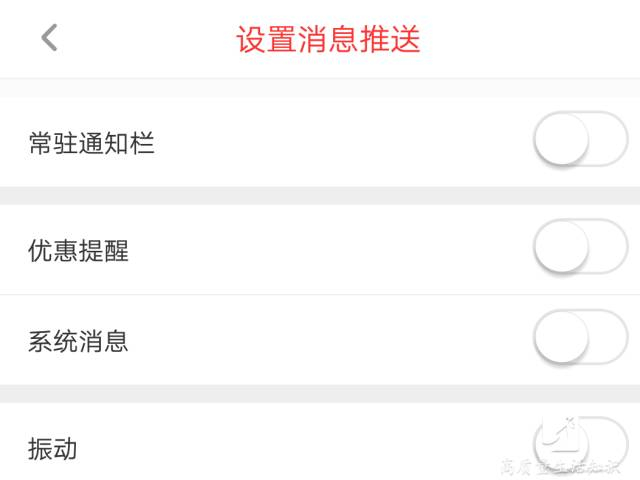Enable the 优惠提醒 switch
Screen dimensions: 640x480
tap(580, 247)
